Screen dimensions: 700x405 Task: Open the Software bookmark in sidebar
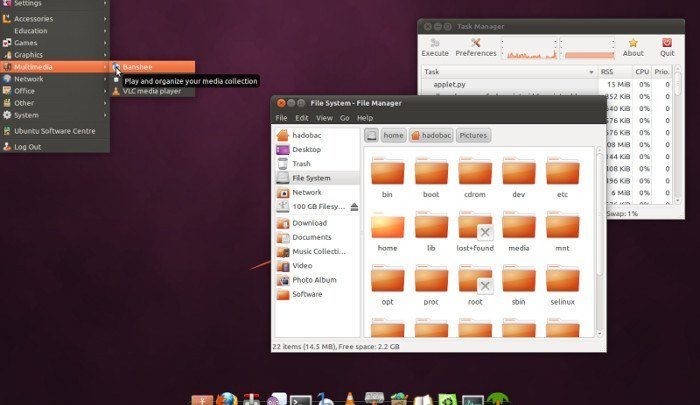pyautogui.click(x=317, y=294)
